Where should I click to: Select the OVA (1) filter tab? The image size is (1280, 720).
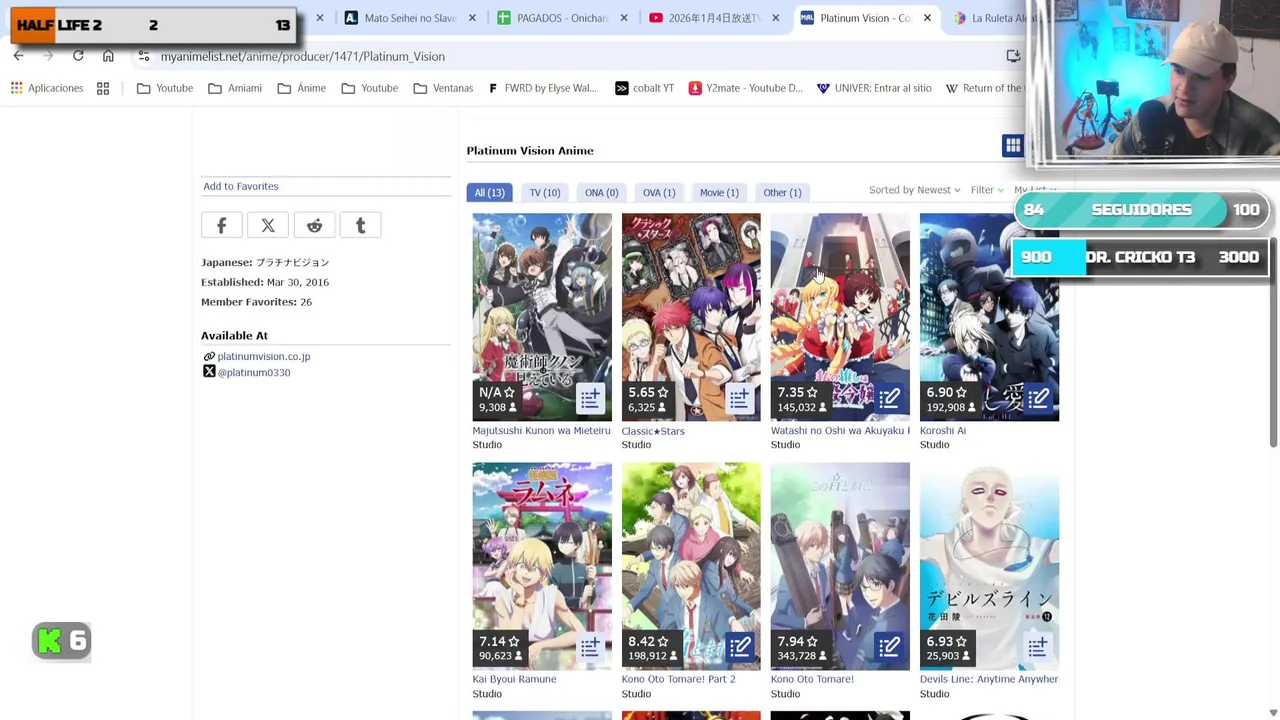point(659,192)
